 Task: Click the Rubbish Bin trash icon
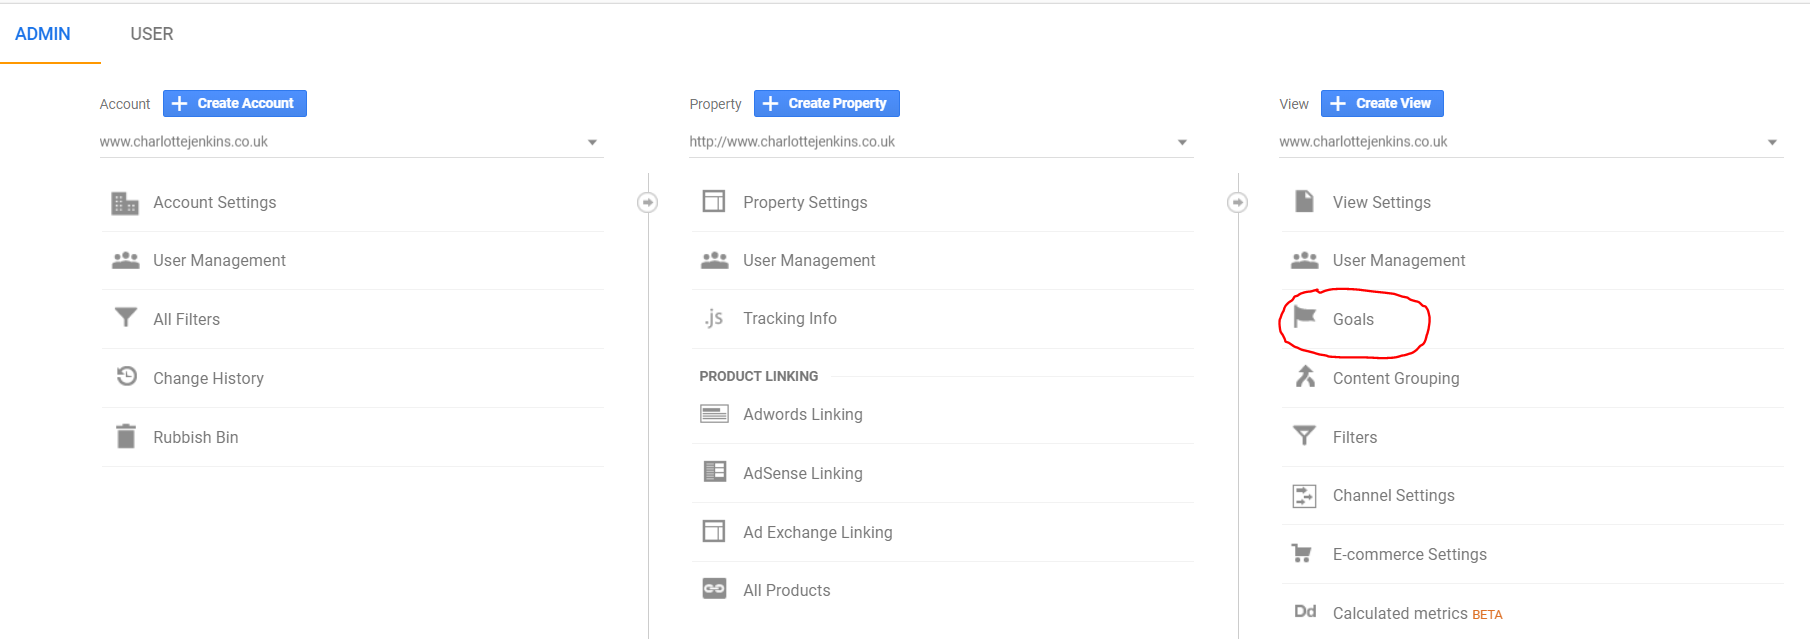pyautogui.click(x=126, y=436)
